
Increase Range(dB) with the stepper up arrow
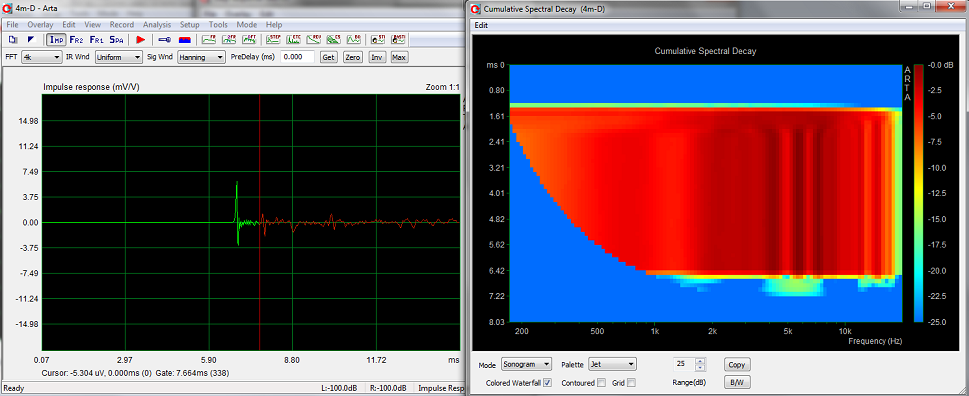click(700, 361)
